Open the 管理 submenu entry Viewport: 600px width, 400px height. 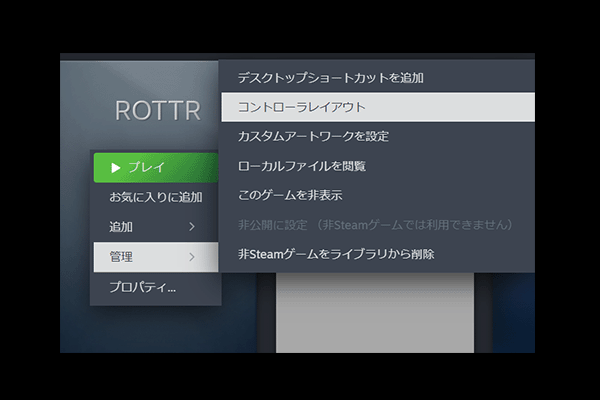click(x=156, y=257)
